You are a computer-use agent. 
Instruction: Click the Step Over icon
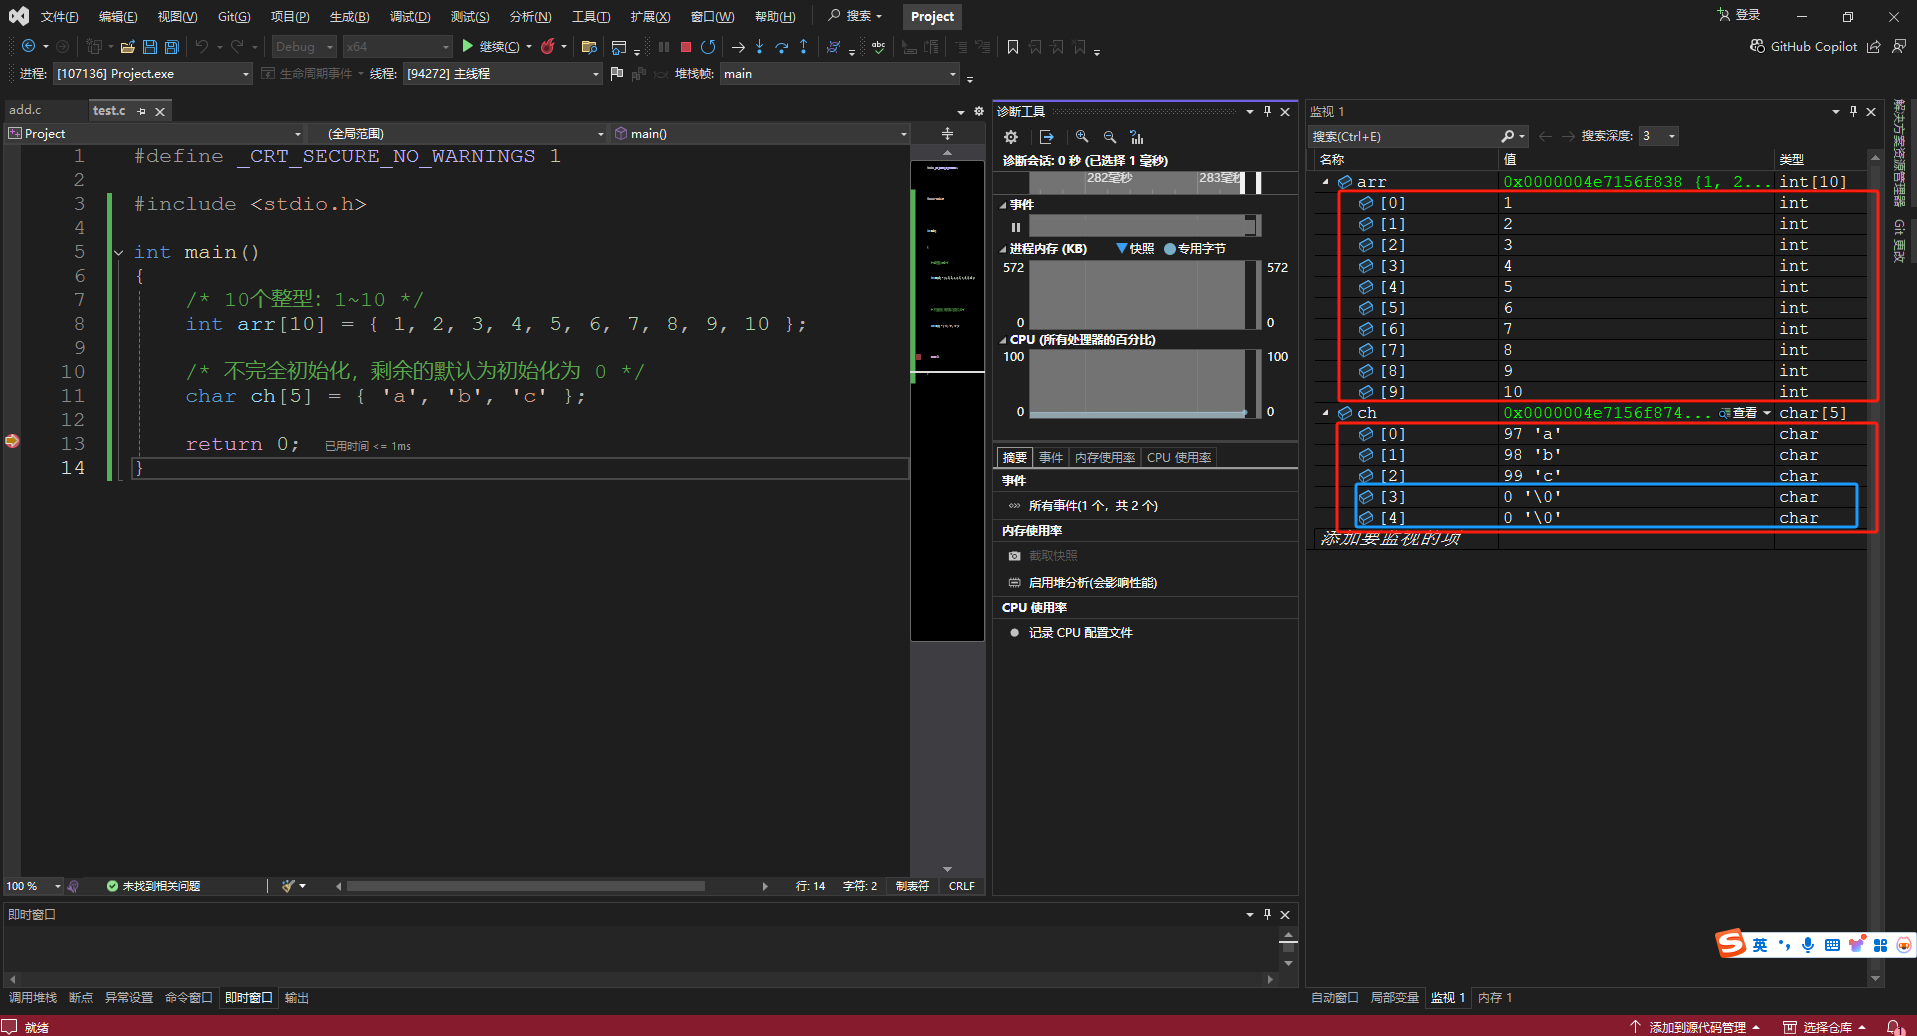coord(781,47)
